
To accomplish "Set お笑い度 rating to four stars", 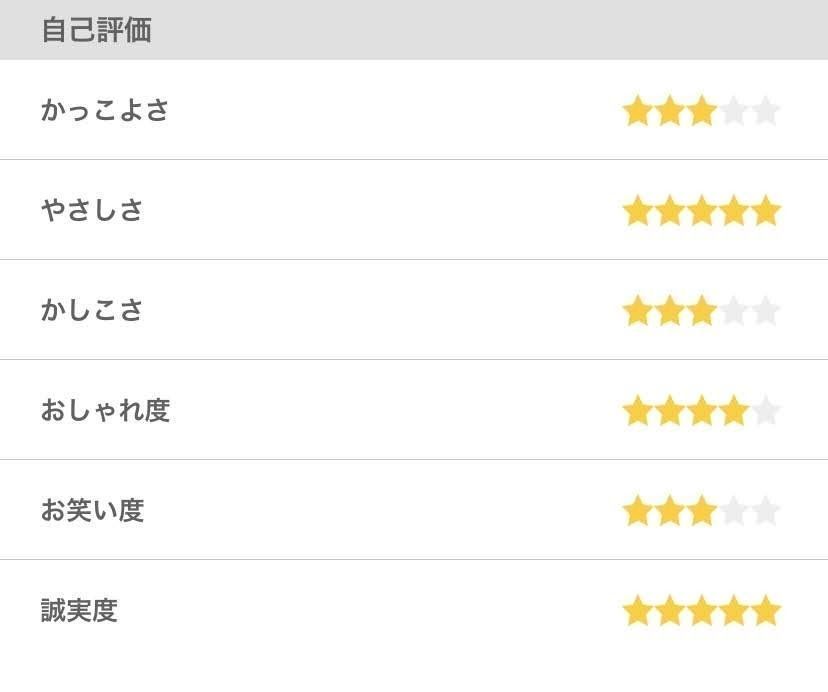I will click(733, 511).
